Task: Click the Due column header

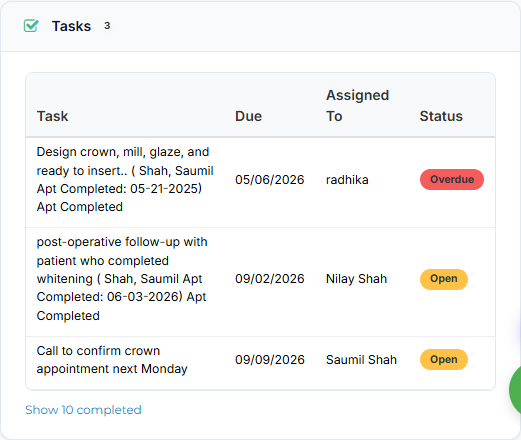Action: pyautogui.click(x=248, y=116)
